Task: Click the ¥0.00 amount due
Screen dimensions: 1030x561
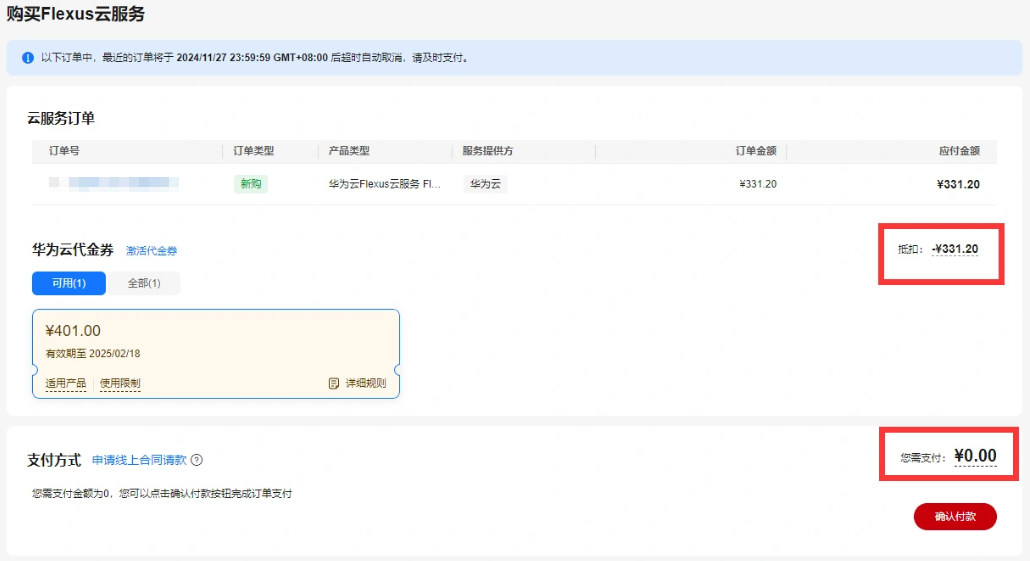Action: [x=975, y=456]
